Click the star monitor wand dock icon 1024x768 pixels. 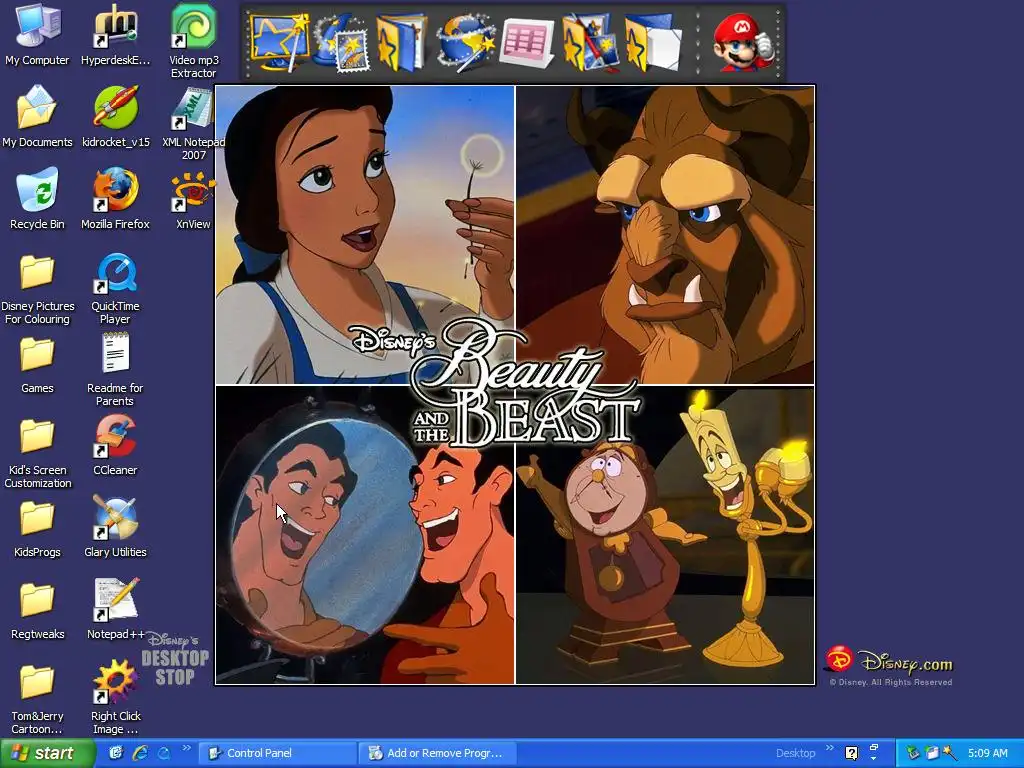(279, 42)
